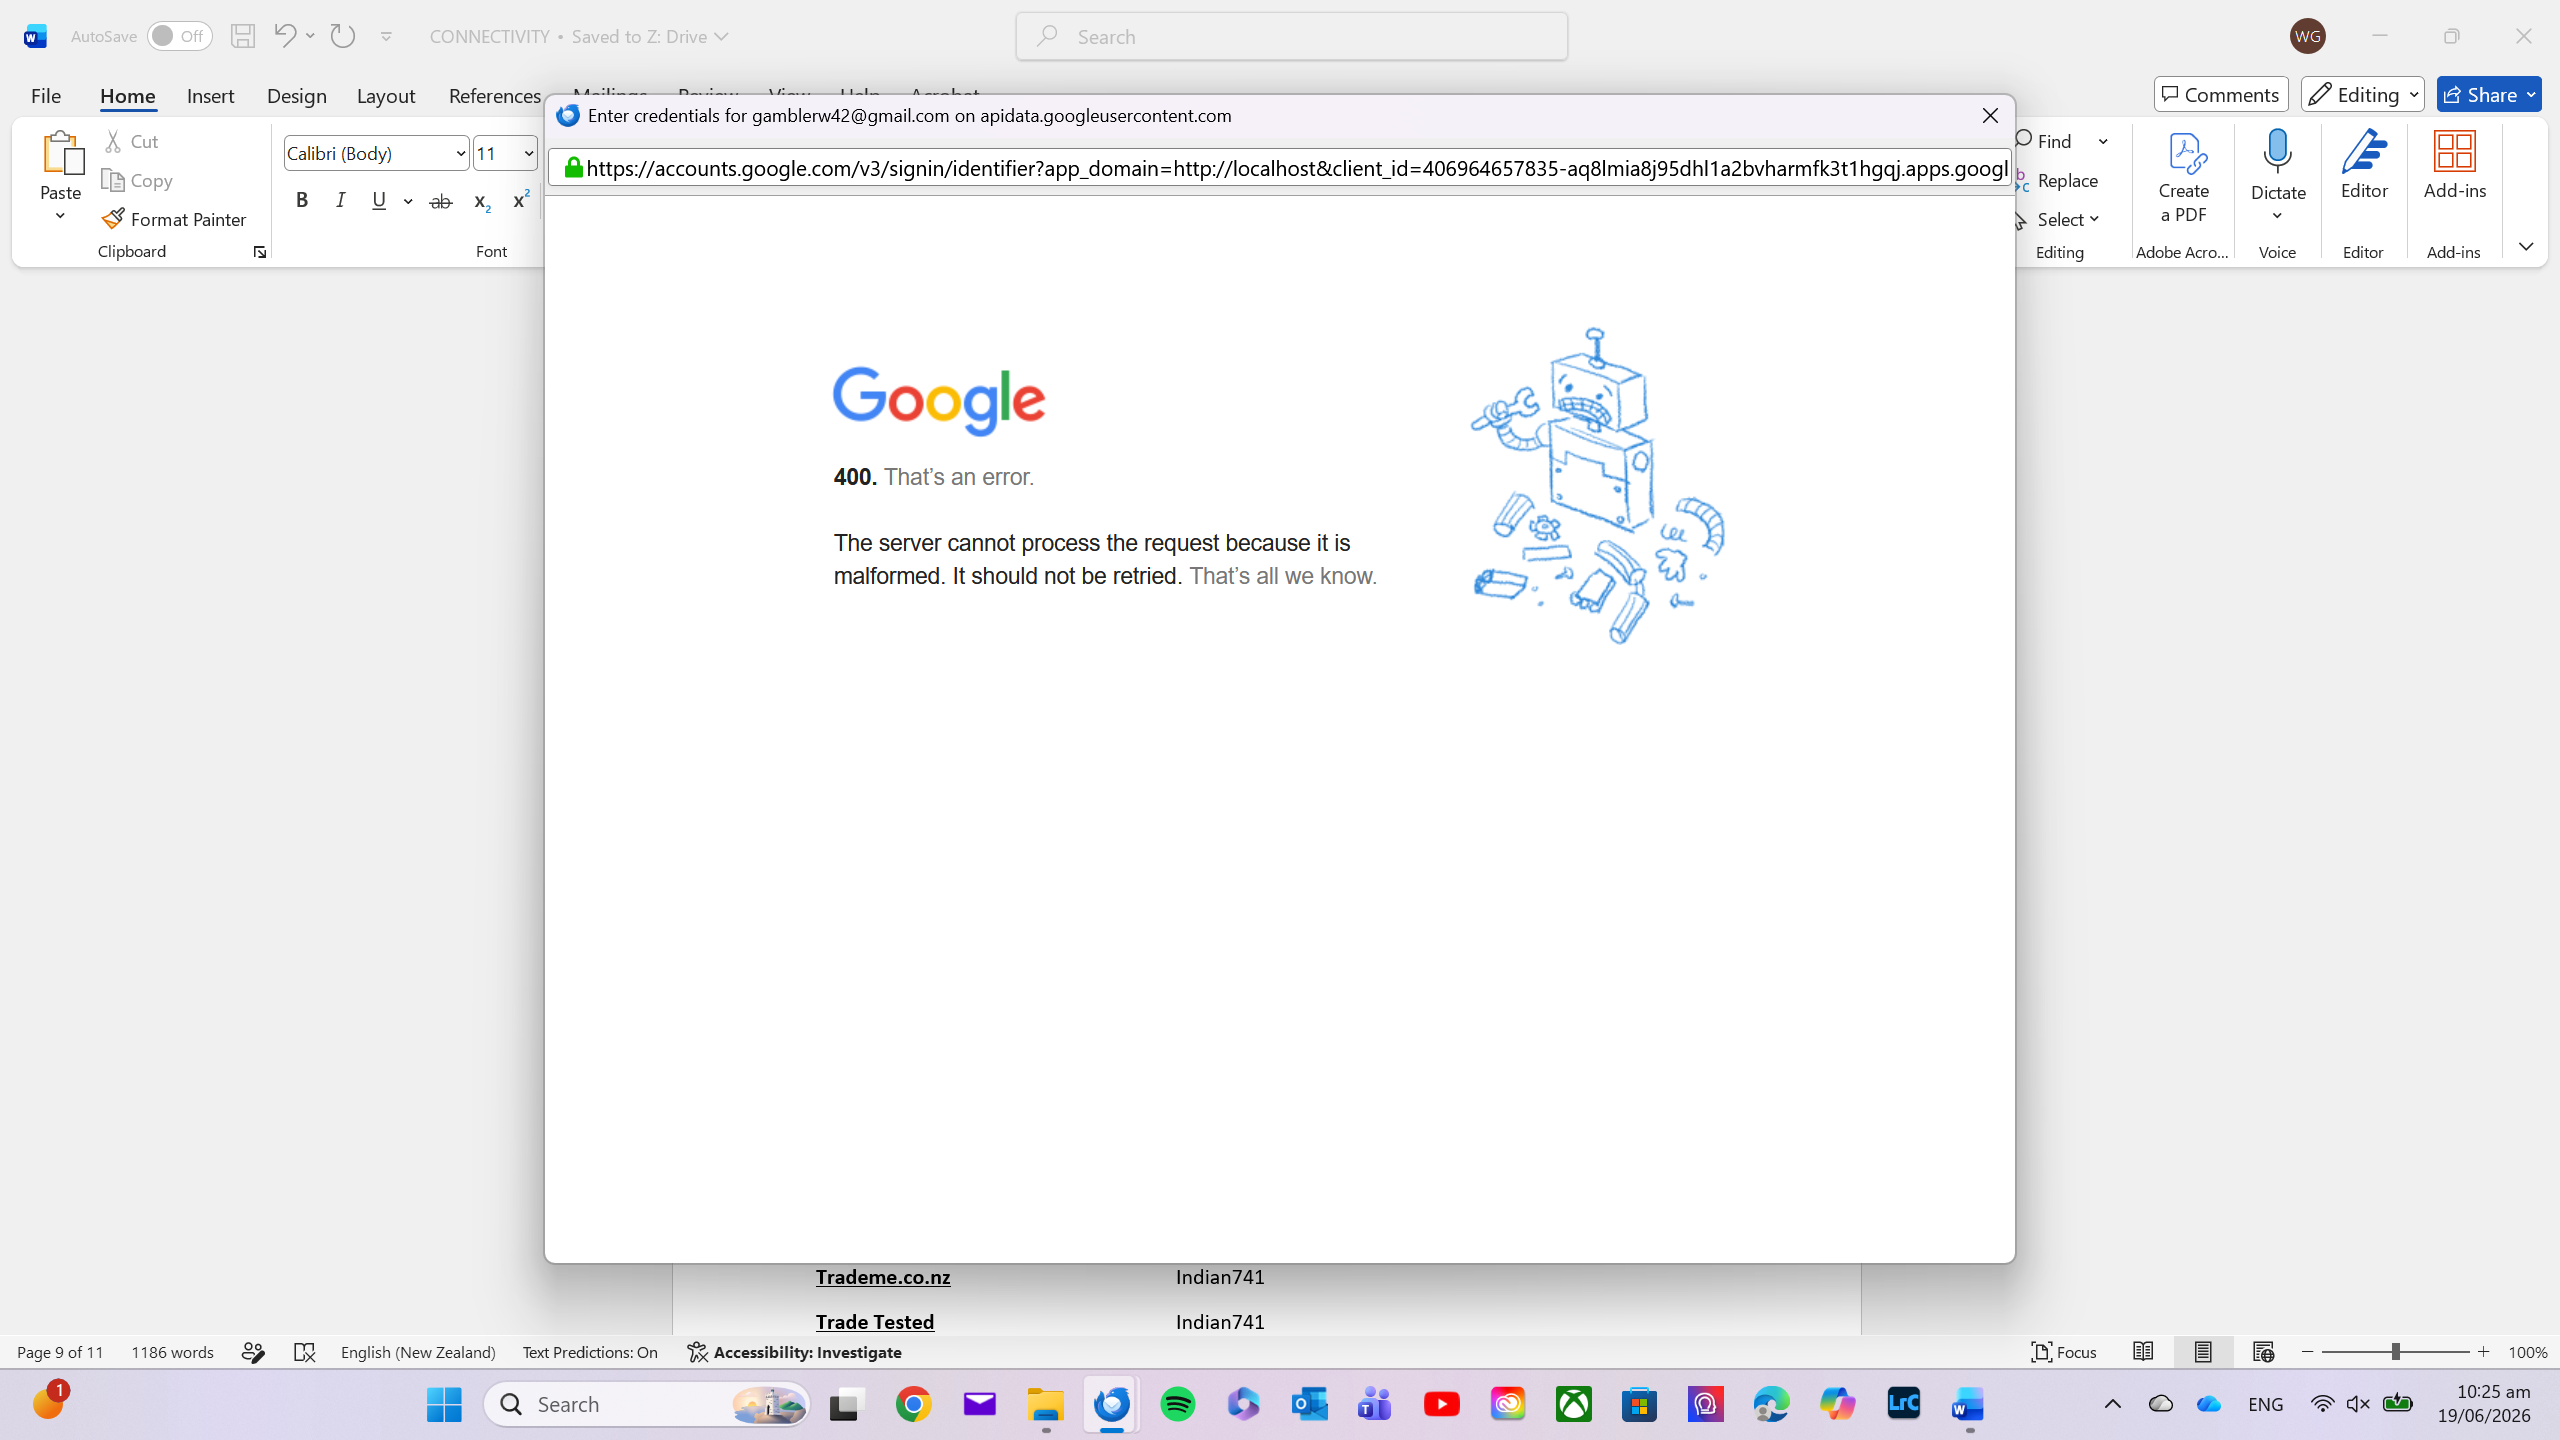Expand the underline style dropdown arrow
Viewport: 2560px width, 1440px height.
(x=408, y=201)
